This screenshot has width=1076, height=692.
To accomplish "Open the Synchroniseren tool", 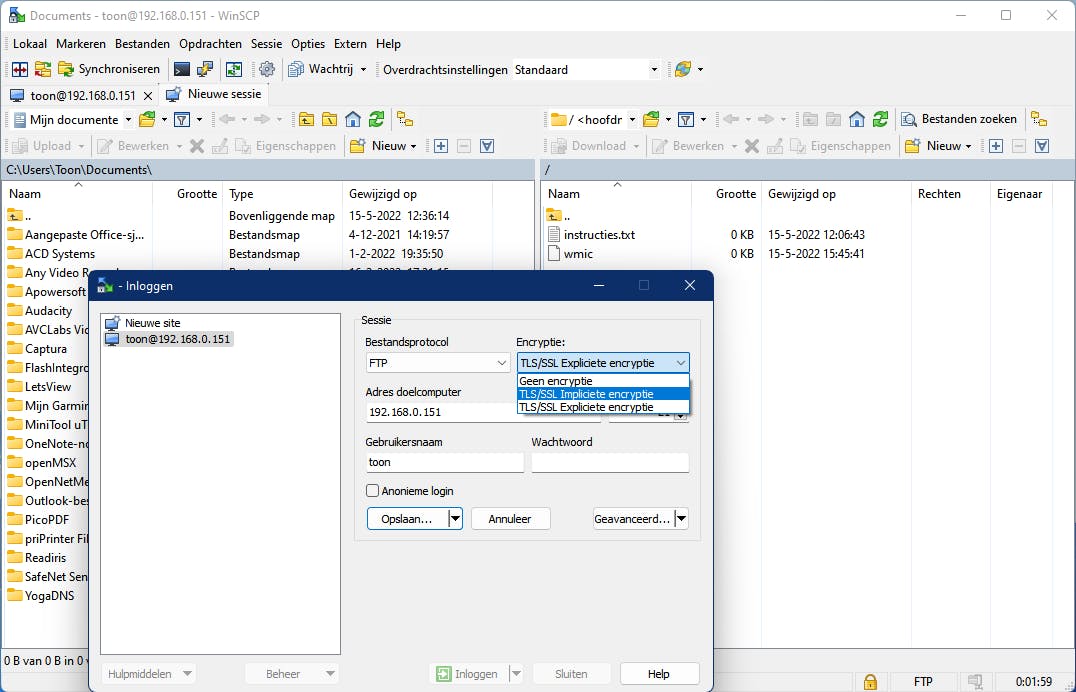I will (112, 69).
